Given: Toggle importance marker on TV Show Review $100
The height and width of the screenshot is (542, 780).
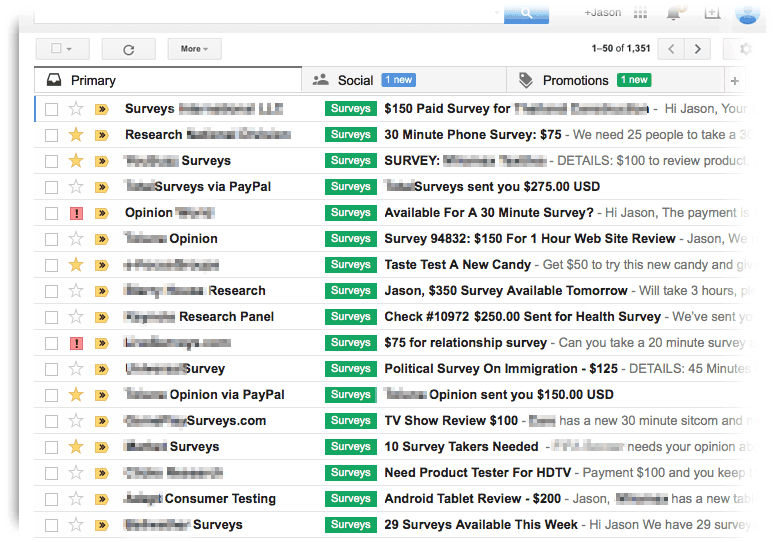Looking at the screenshot, I should [102, 421].
